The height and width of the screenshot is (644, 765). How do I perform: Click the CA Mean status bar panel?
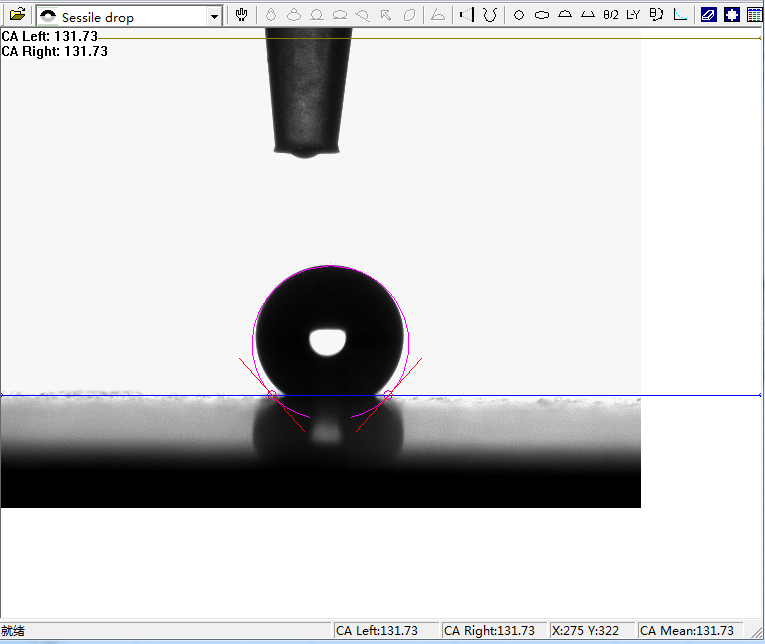tap(687, 631)
